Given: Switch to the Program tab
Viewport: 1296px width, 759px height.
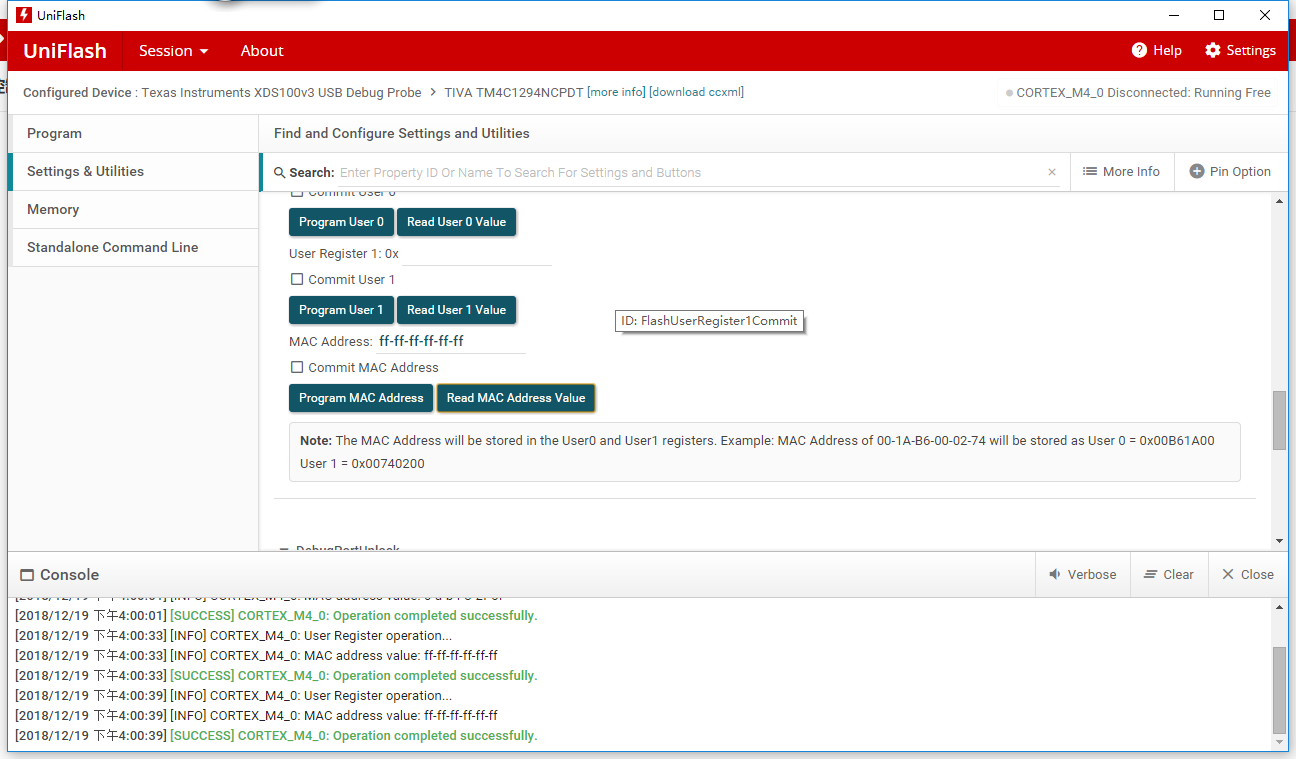Looking at the screenshot, I should 134,134.
